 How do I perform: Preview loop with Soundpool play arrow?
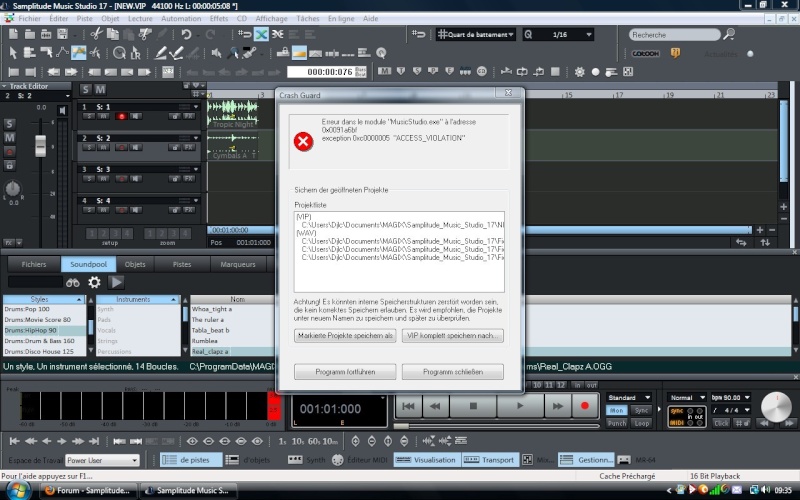tap(116, 282)
